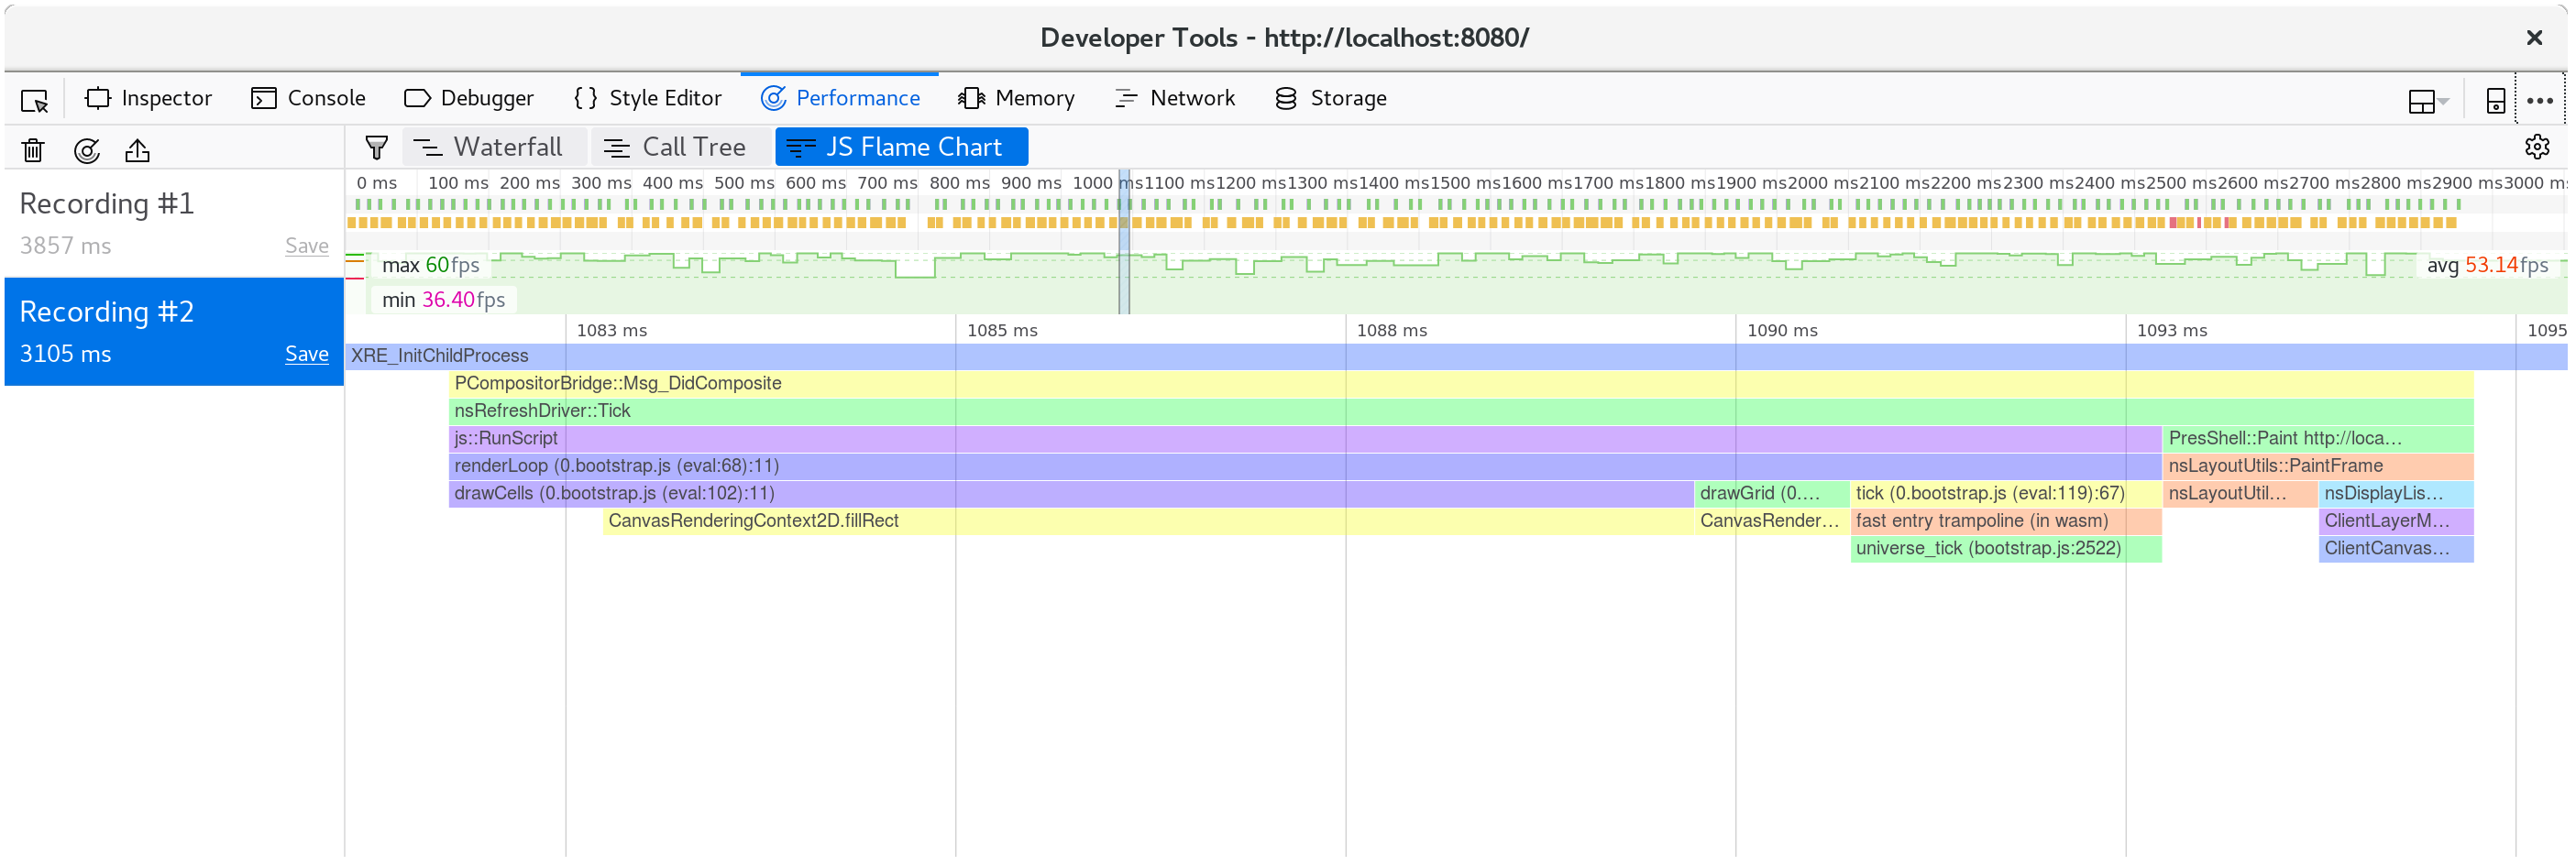Screen dimensions: 2576x865
Task: Select Recording #1 in the sidebar
Action: pos(106,203)
